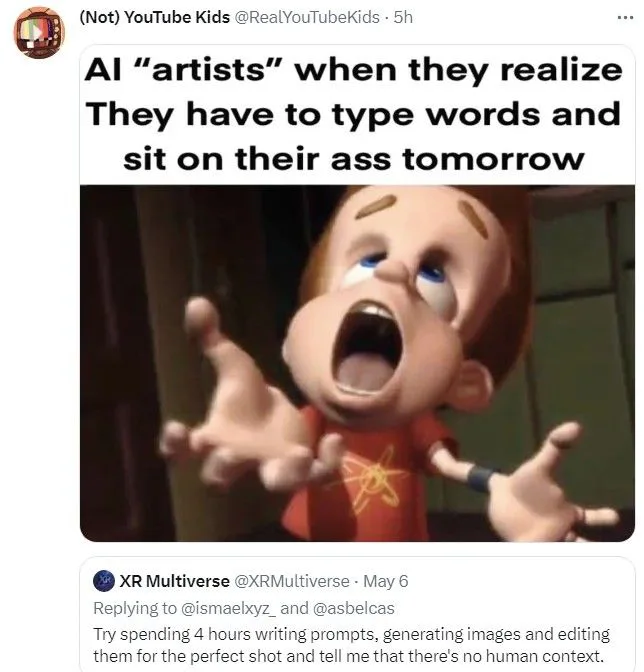This screenshot has height=672, width=644.
Task: Open the XR Multiverse small avatar icon
Action: (x=104, y=581)
